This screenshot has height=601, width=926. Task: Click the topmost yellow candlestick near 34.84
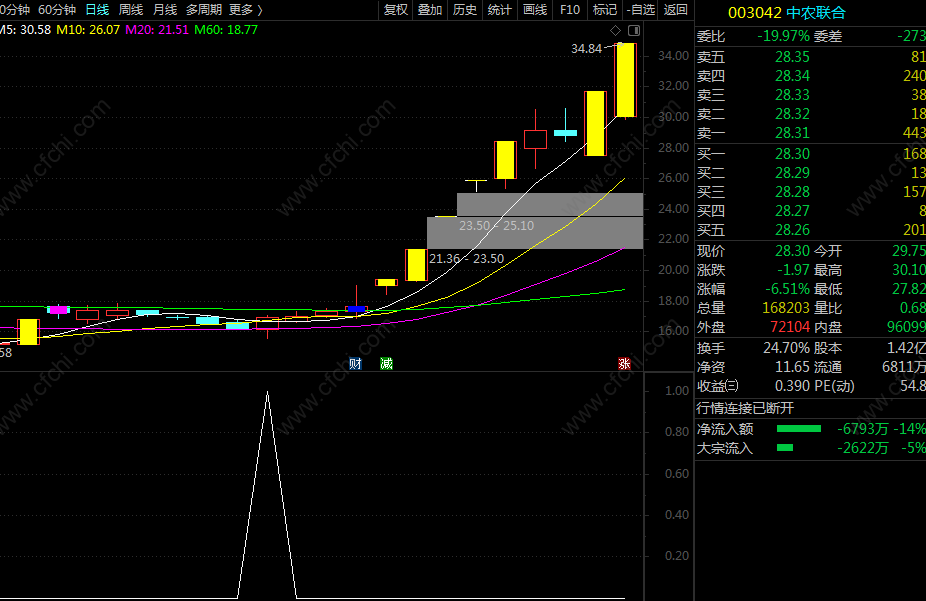pyautogui.click(x=625, y=80)
